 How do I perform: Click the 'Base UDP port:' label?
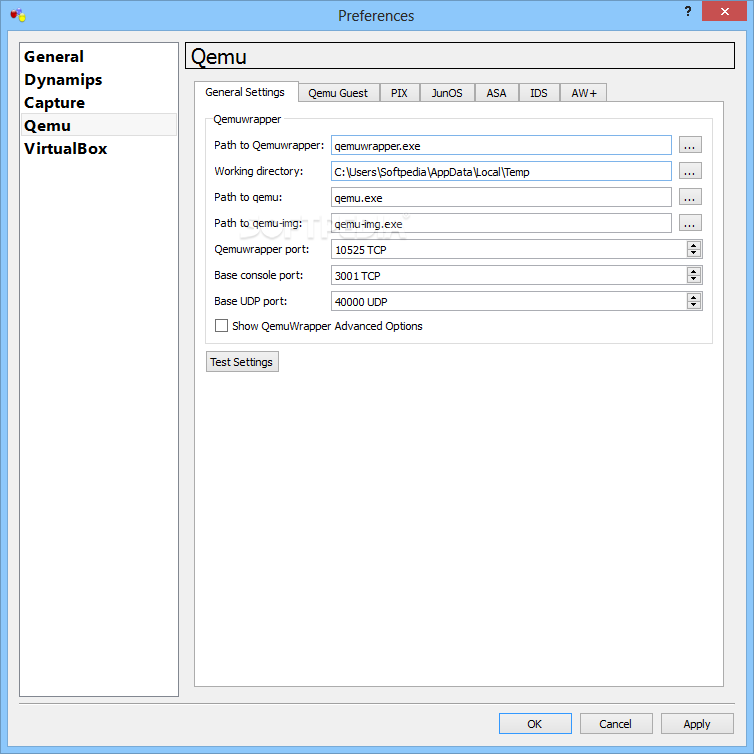[x=251, y=301]
